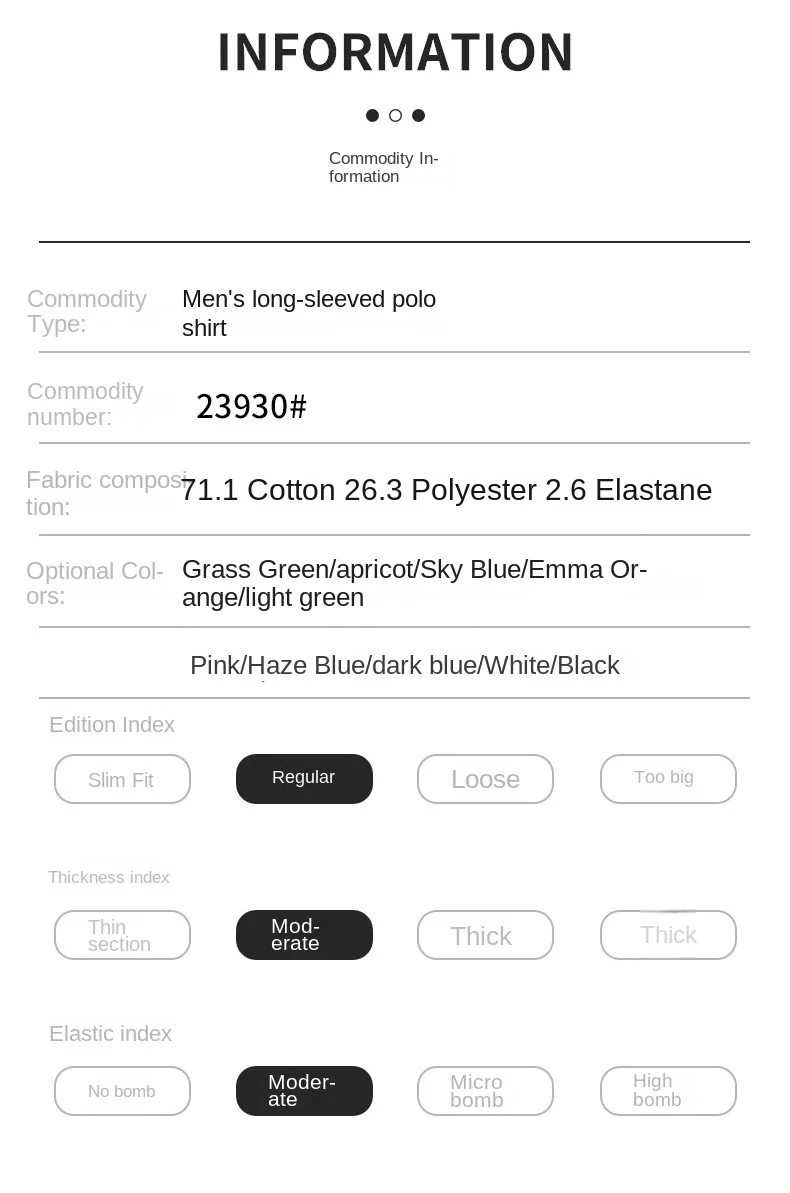Screen dimensions: 790x1193
Task: Click the INFORMATION heading
Action: click(395, 53)
